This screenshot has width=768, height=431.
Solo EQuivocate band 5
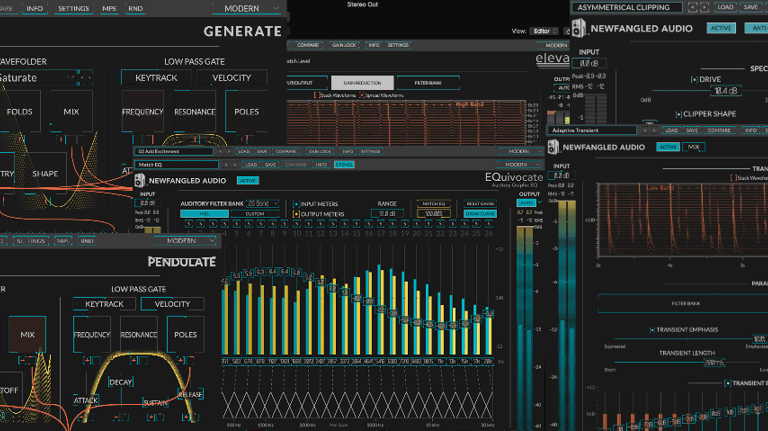[x=237, y=224]
